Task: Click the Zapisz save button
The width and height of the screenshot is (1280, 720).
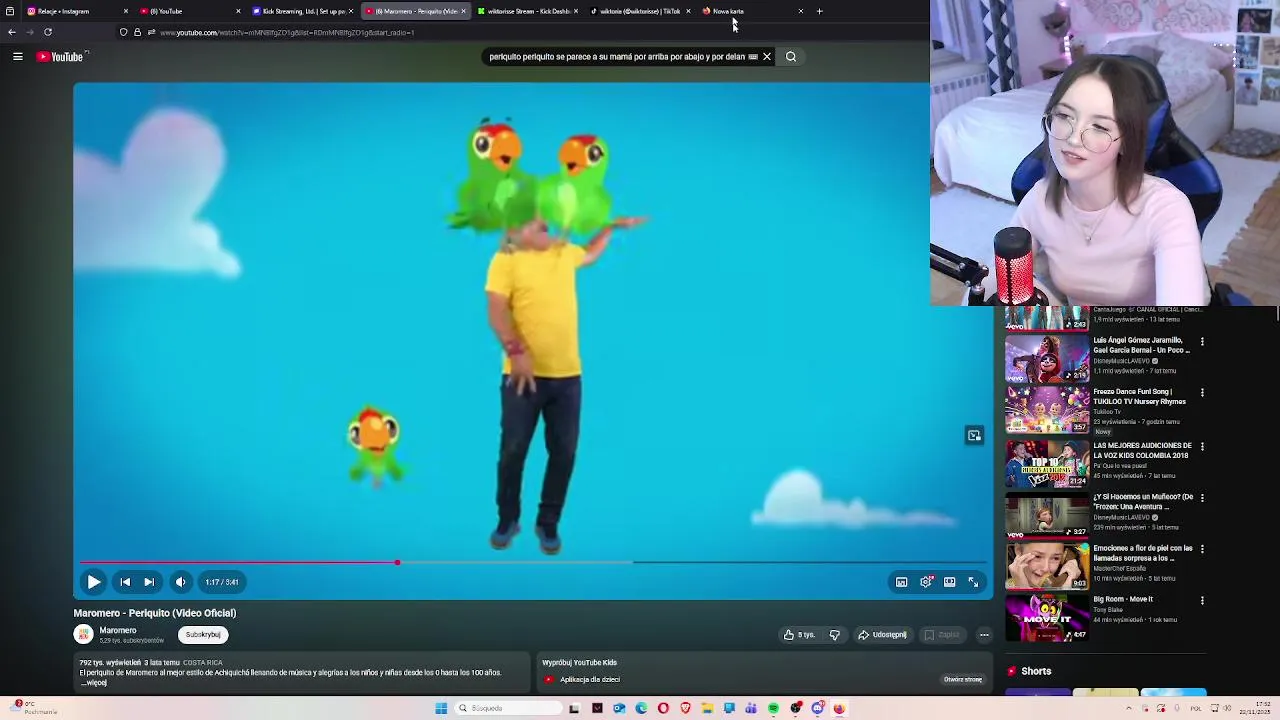Action: [x=941, y=634]
